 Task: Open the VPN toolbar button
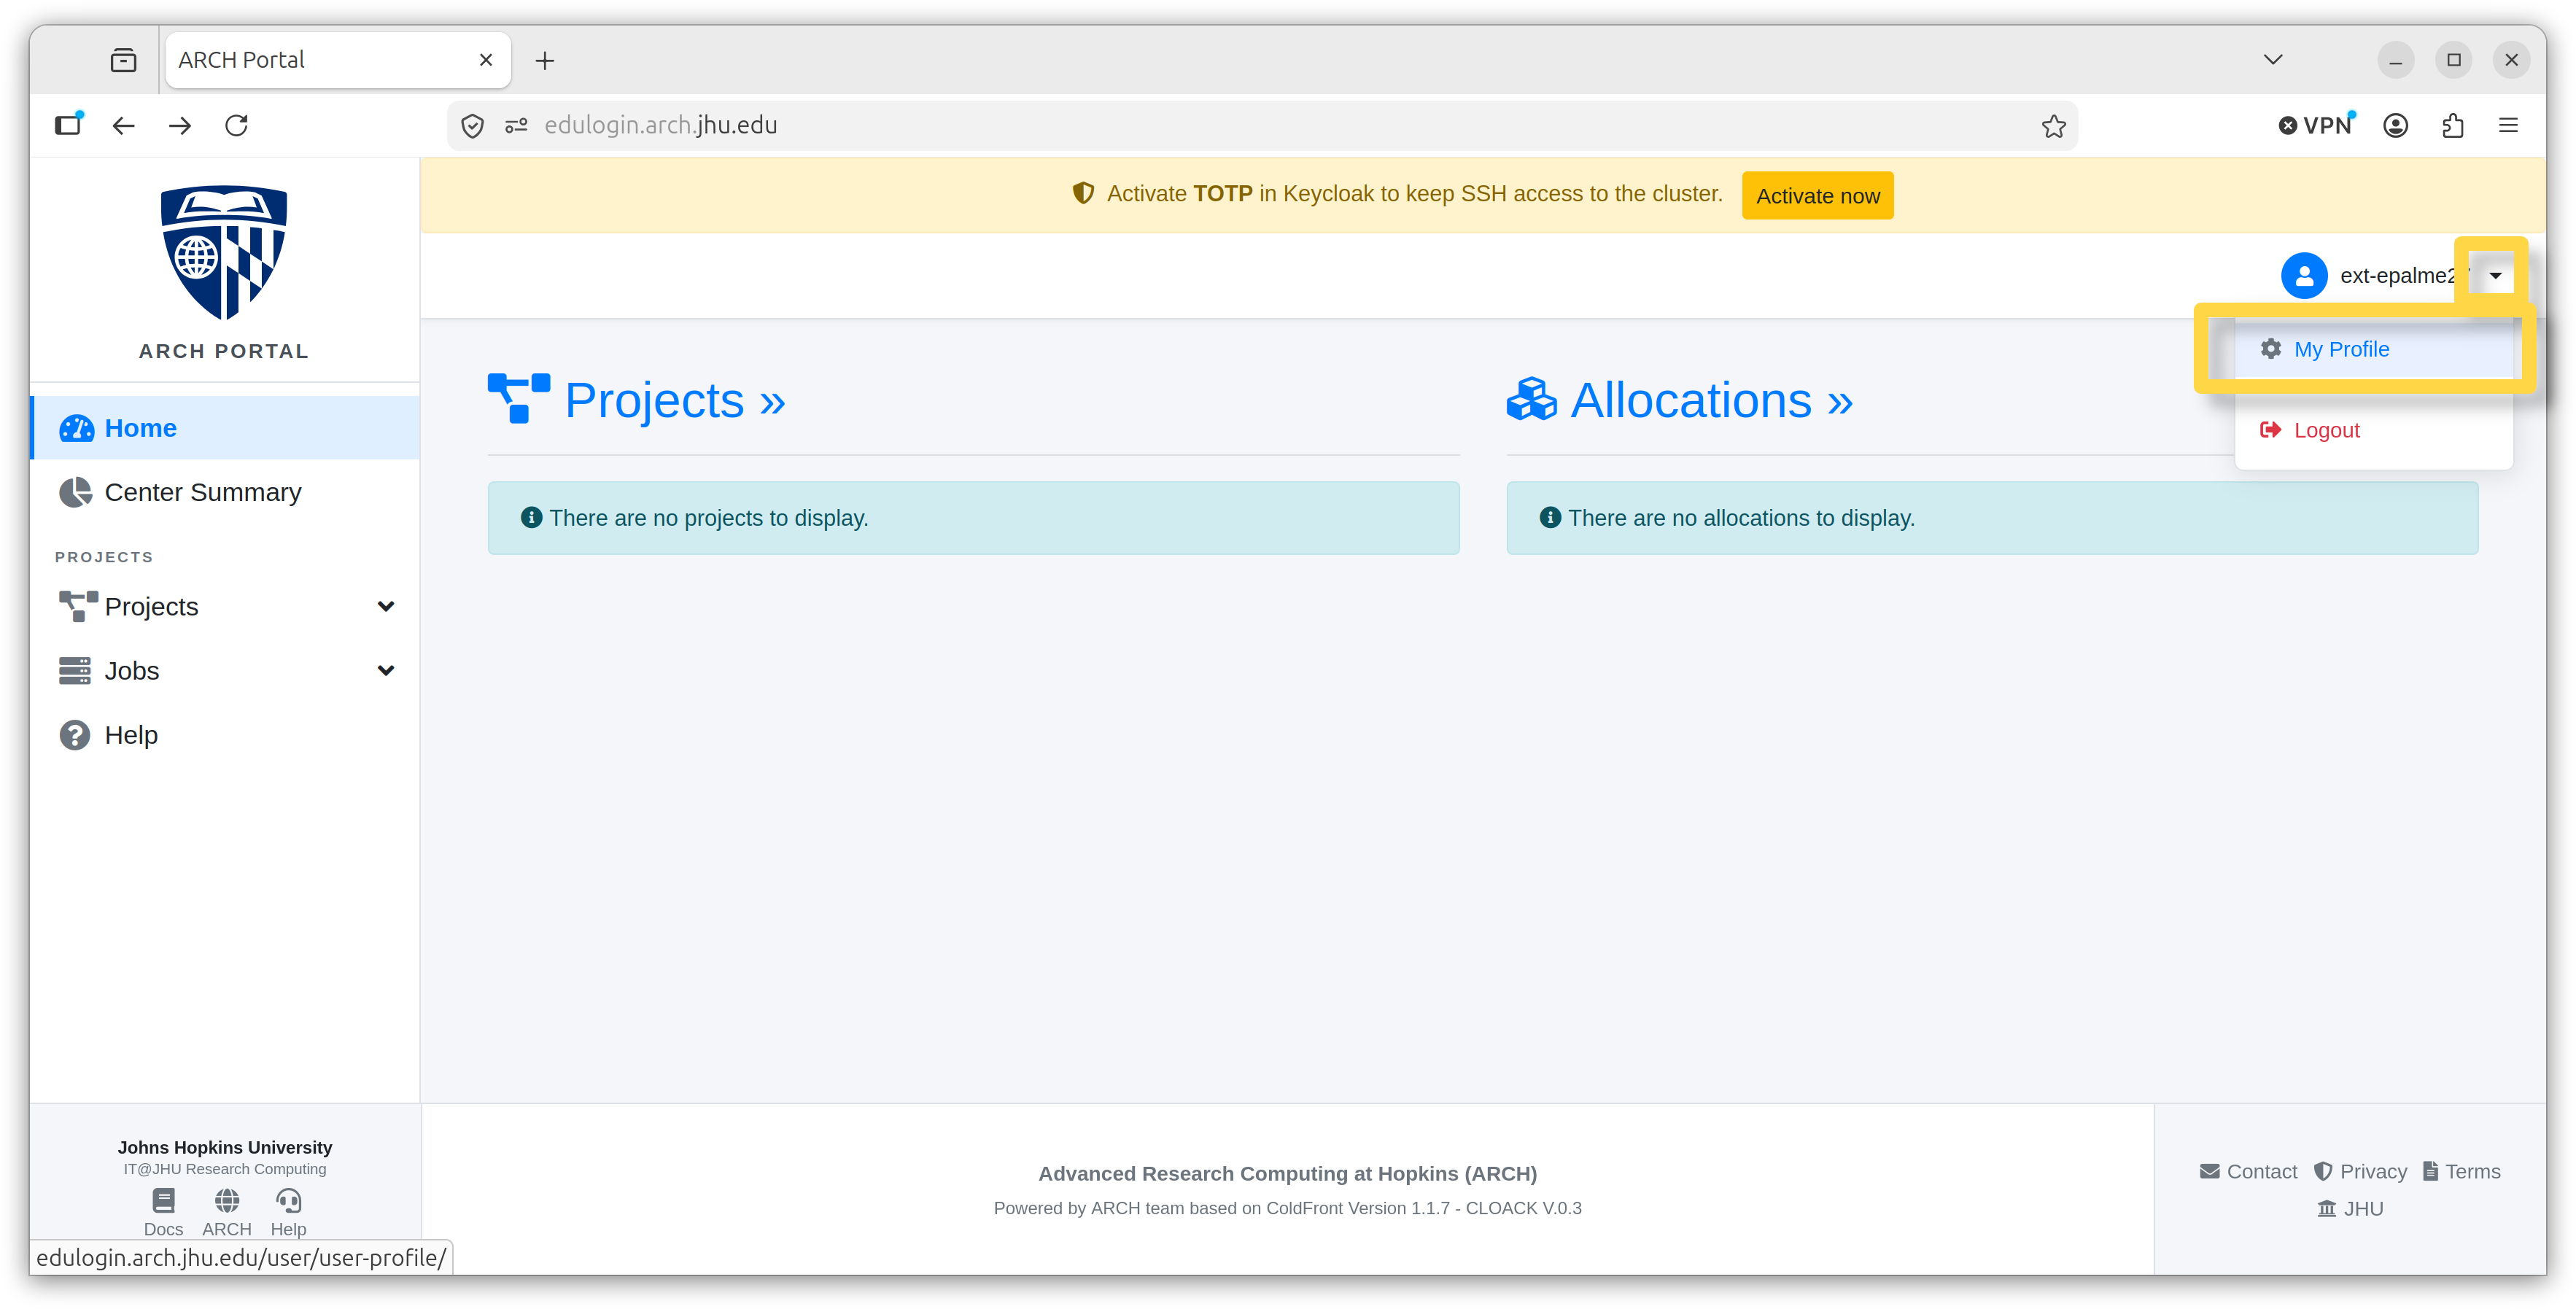coord(2316,125)
